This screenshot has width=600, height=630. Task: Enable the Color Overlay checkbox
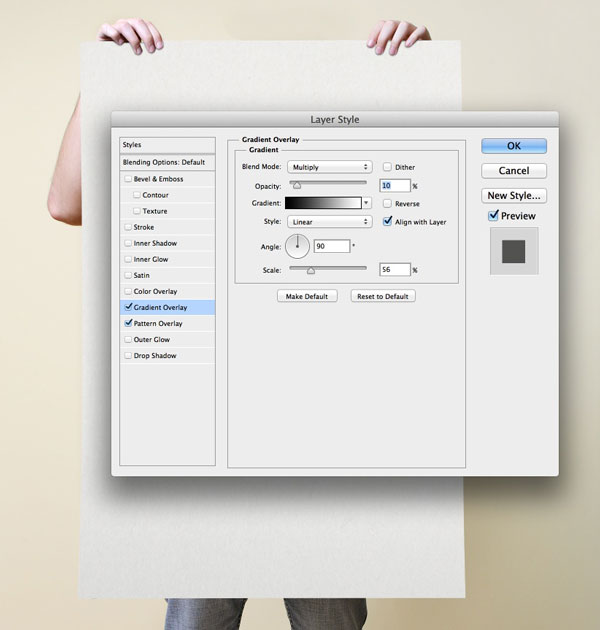(128, 291)
